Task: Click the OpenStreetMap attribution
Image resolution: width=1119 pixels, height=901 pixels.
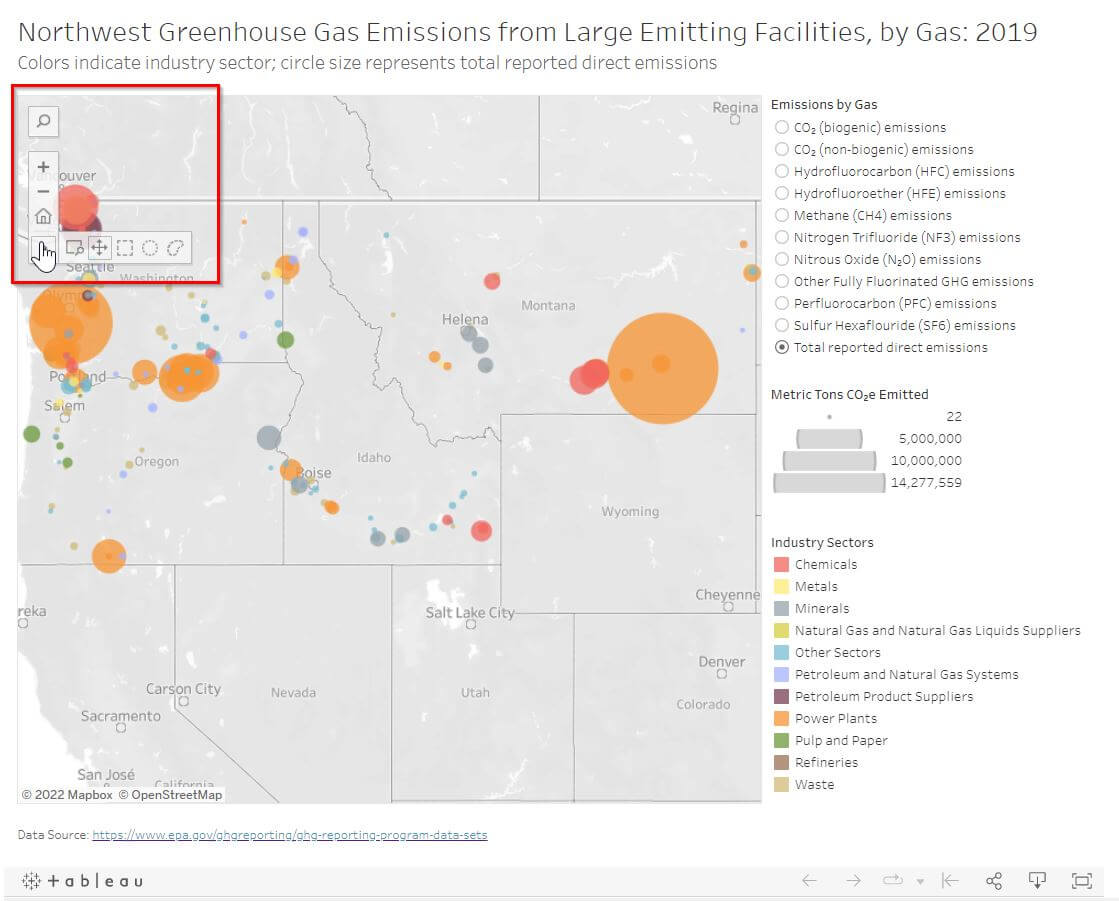Action: (170, 795)
